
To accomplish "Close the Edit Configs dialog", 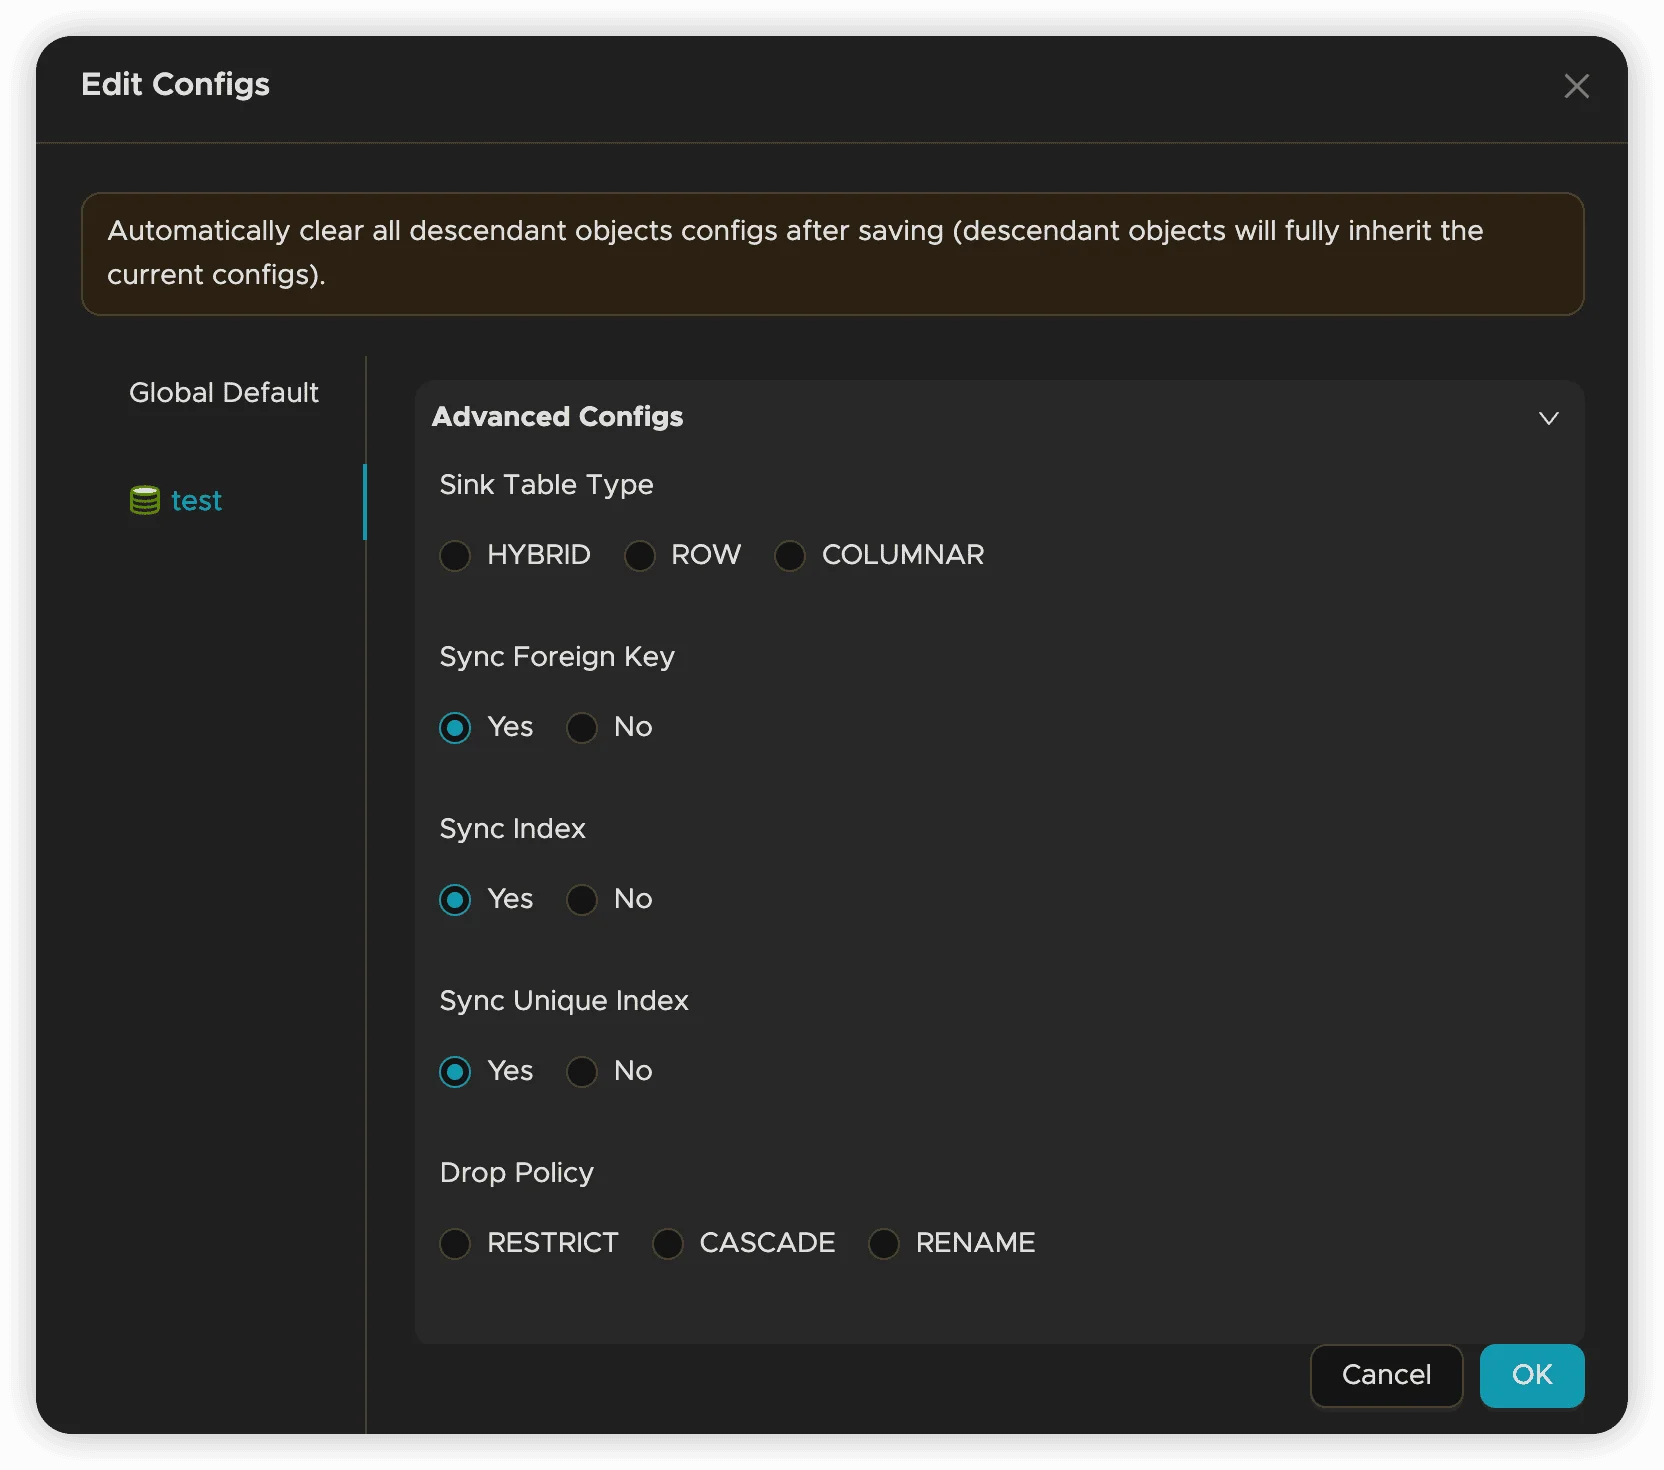I will (x=1576, y=86).
